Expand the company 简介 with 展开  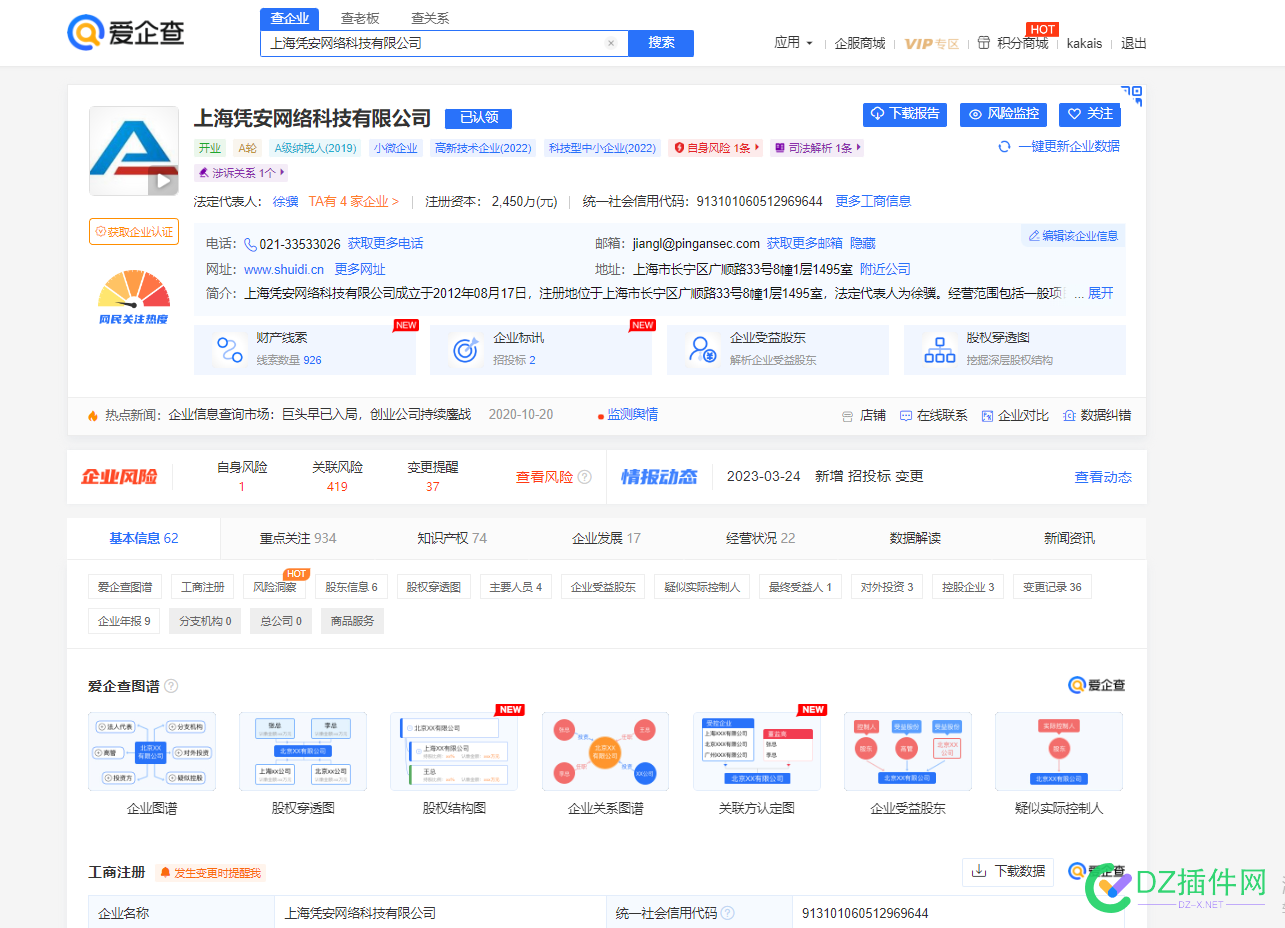click(x=1101, y=293)
